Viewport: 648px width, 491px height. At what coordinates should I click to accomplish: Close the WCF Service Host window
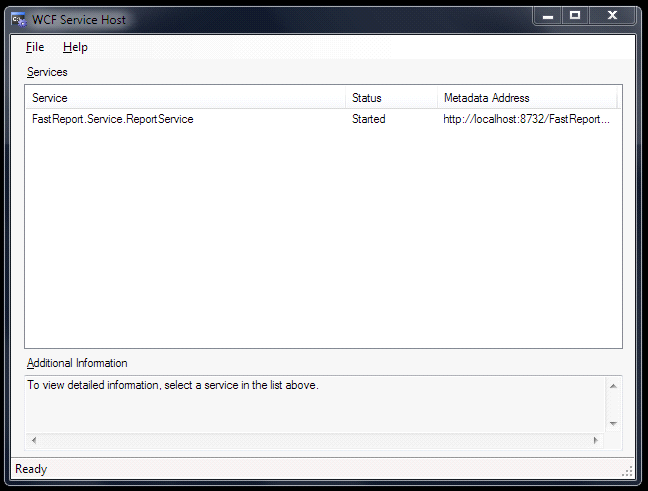[612, 17]
